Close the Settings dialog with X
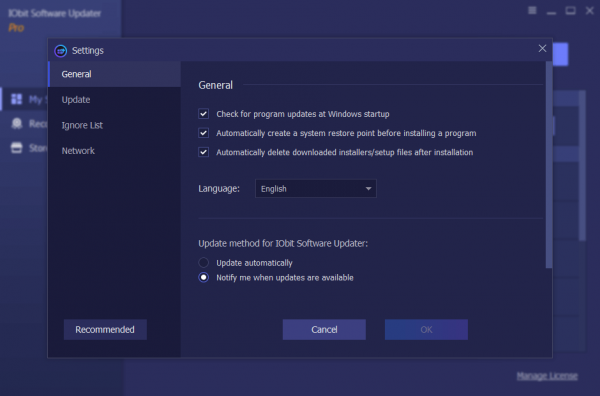600x396 pixels. [542, 49]
